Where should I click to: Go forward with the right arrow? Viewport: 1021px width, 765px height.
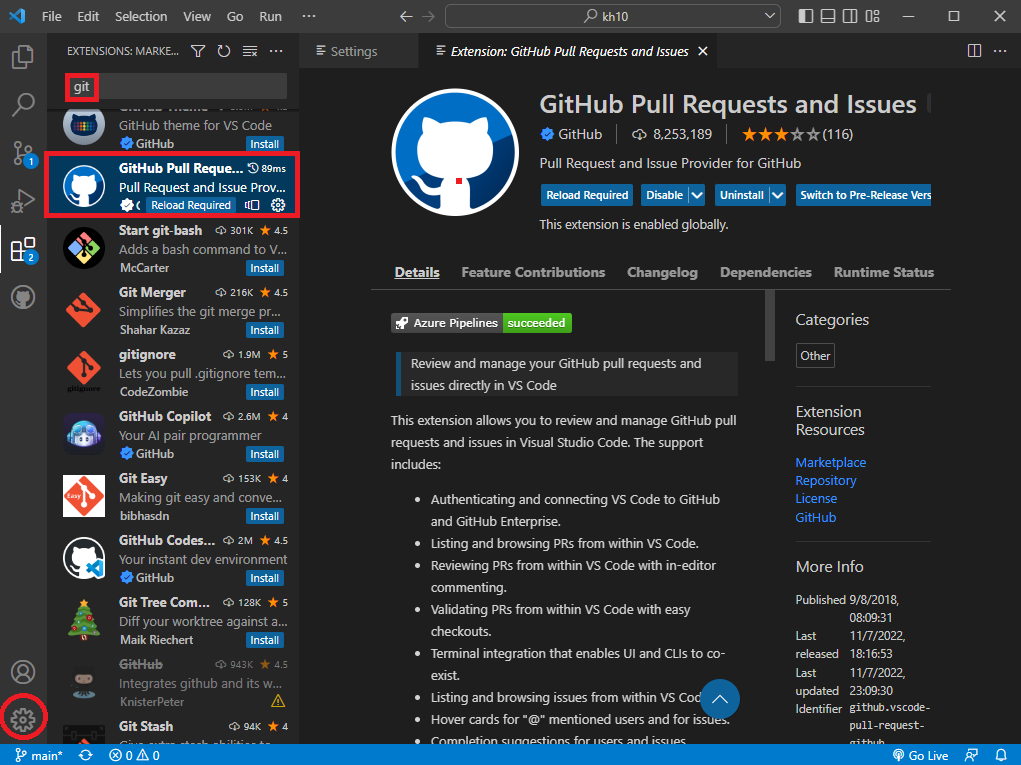click(x=428, y=16)
